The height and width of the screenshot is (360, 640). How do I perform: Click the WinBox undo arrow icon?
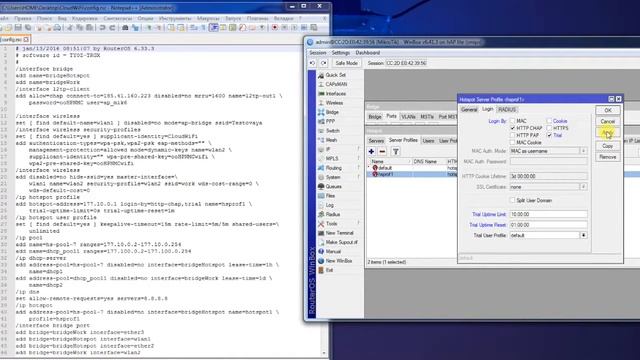(313, 63)
